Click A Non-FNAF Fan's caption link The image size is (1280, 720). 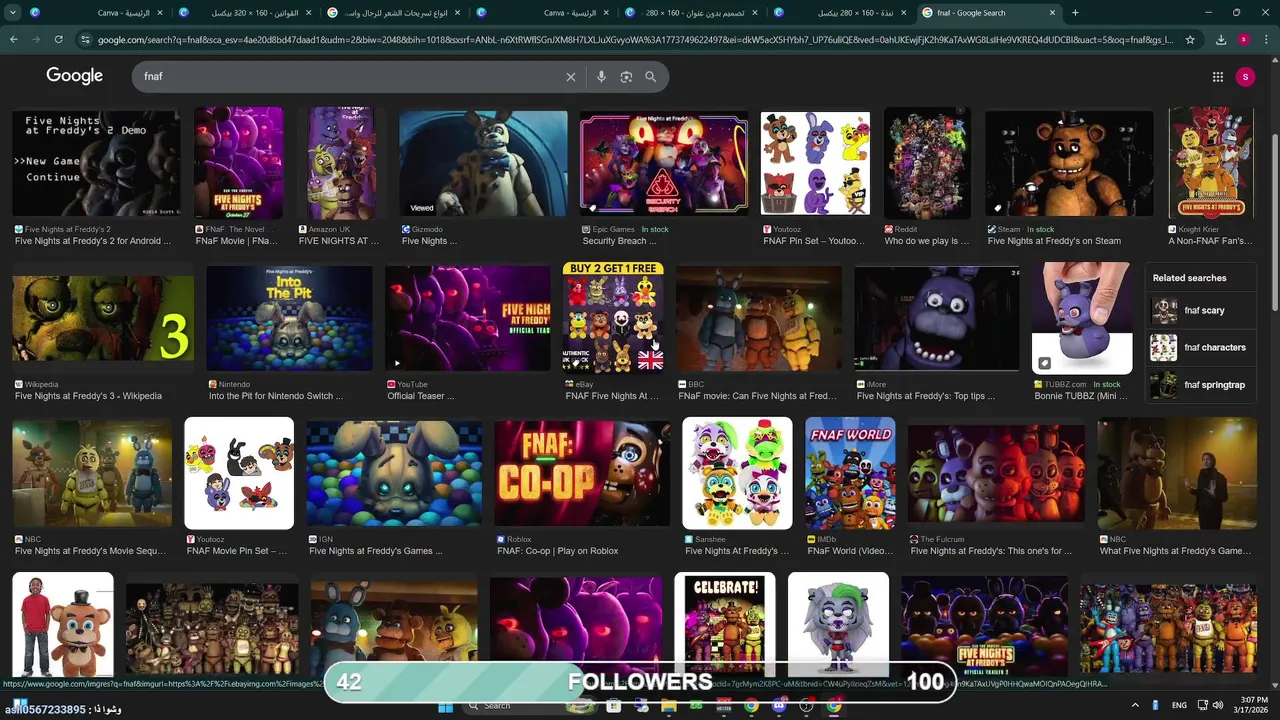click(1209, 241)
